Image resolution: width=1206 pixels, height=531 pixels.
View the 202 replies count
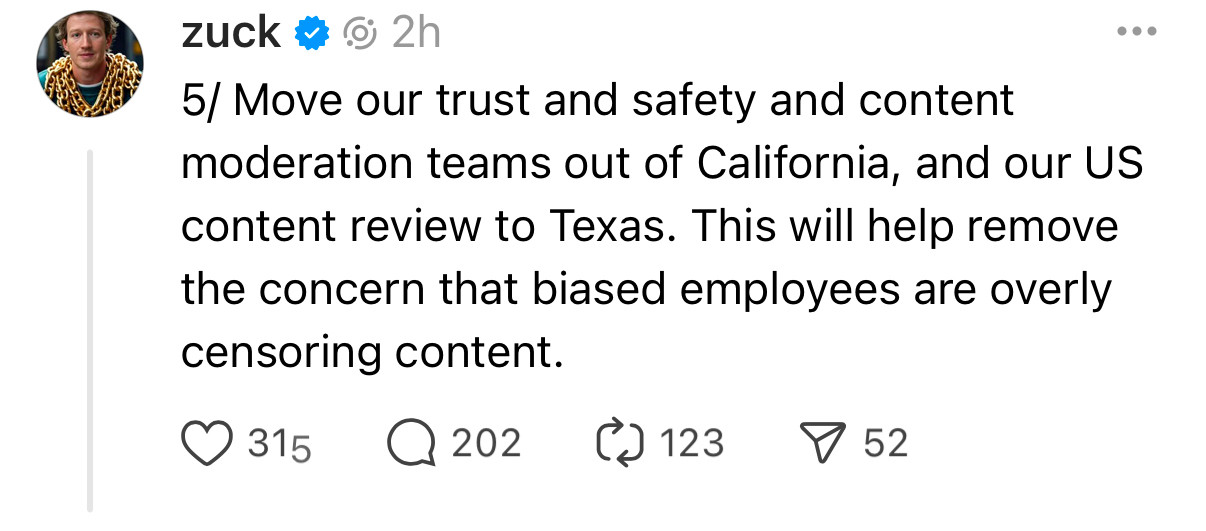coord(486,443)
